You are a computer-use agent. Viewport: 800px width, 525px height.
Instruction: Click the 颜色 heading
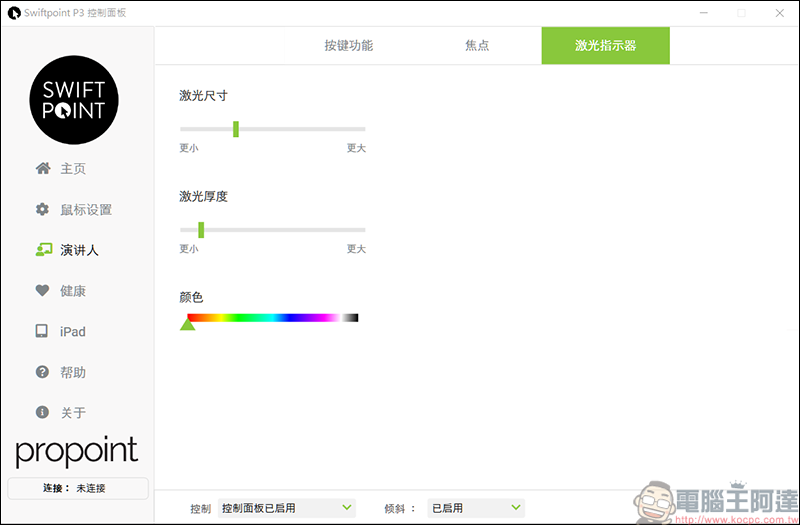click(191, 297)
